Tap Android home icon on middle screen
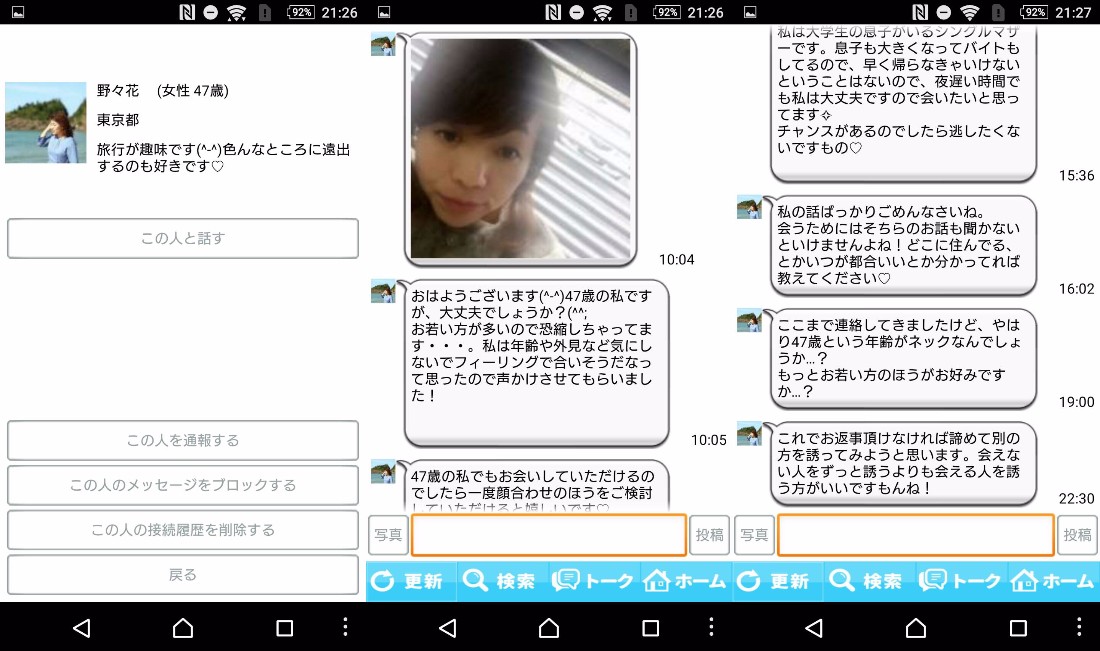1100x651 pixels. [x=549, y=628]
